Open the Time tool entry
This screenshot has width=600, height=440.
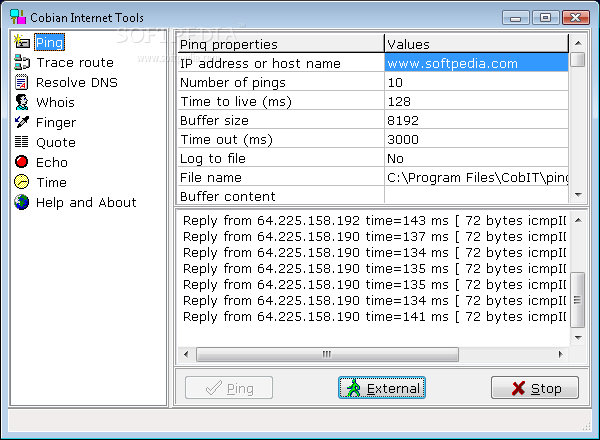(51, 182)
